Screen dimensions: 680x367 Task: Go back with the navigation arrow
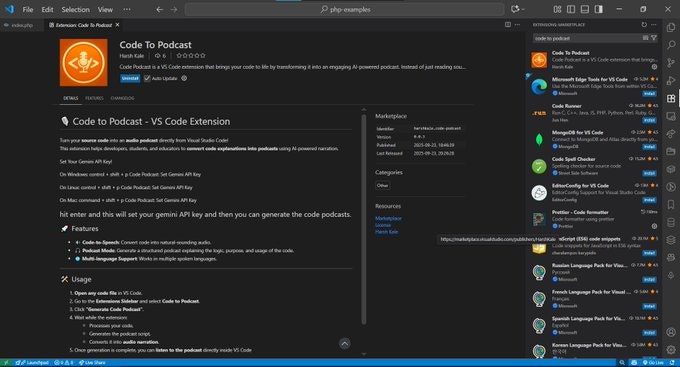[x=160, y=9]
